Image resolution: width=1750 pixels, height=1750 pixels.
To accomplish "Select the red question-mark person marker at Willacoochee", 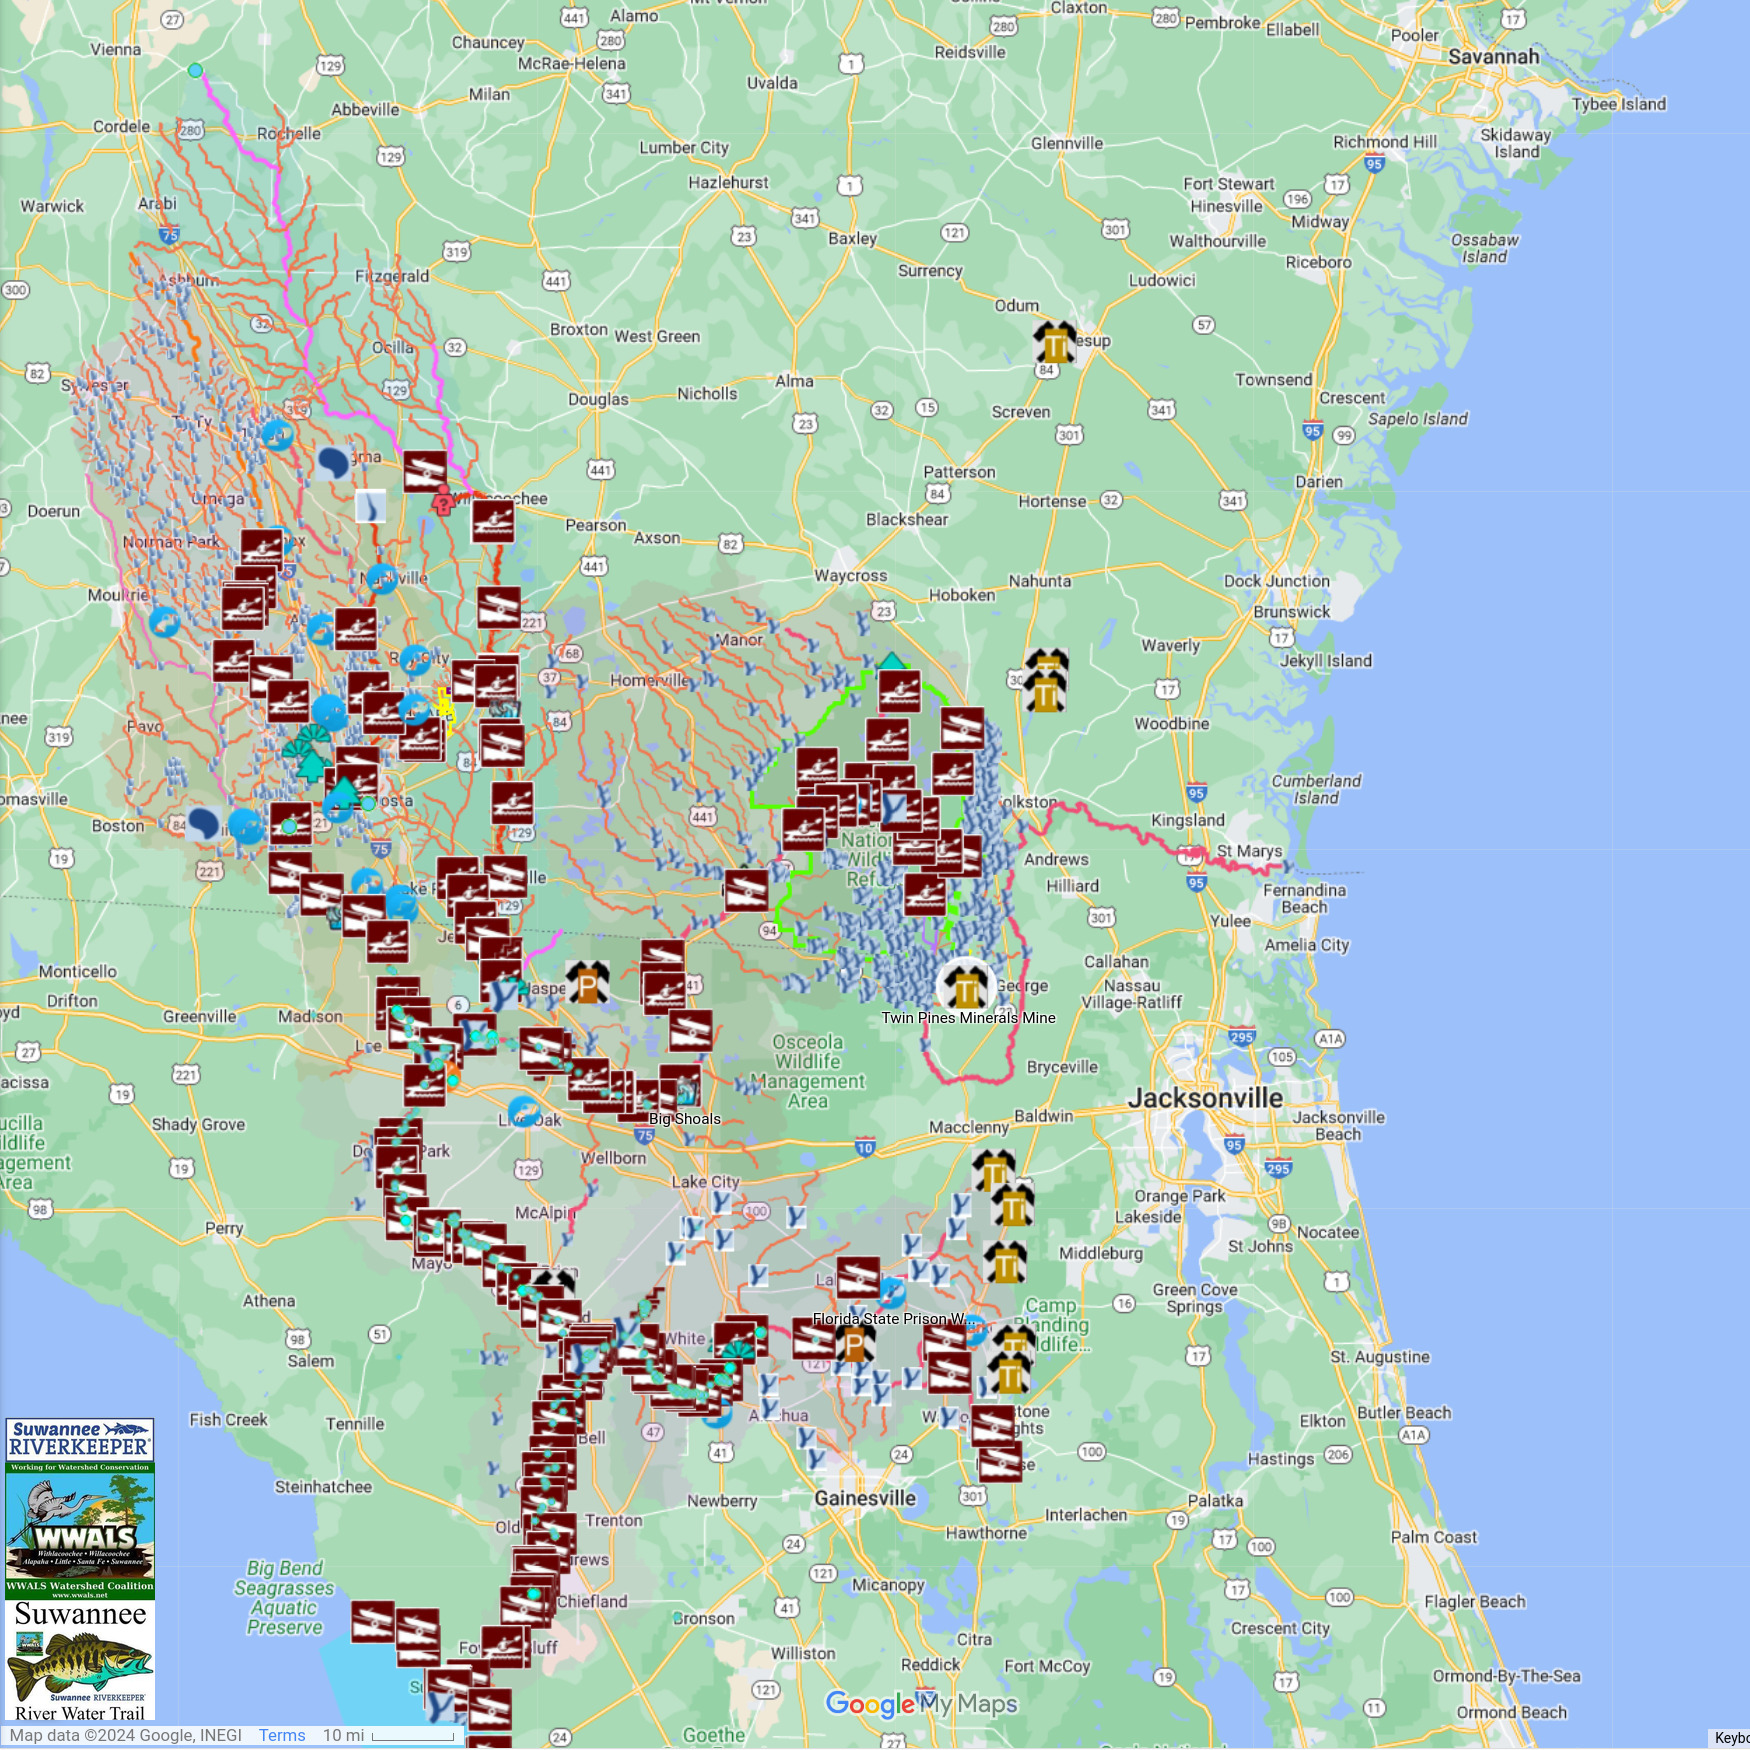I will pos(443,500).
